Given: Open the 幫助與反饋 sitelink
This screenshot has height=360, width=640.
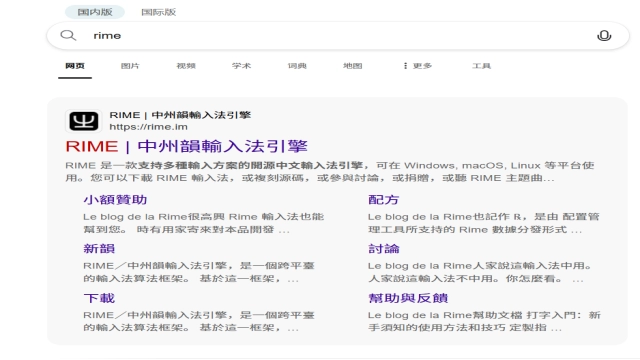Looking at the screenshot, I should [408, 298].
